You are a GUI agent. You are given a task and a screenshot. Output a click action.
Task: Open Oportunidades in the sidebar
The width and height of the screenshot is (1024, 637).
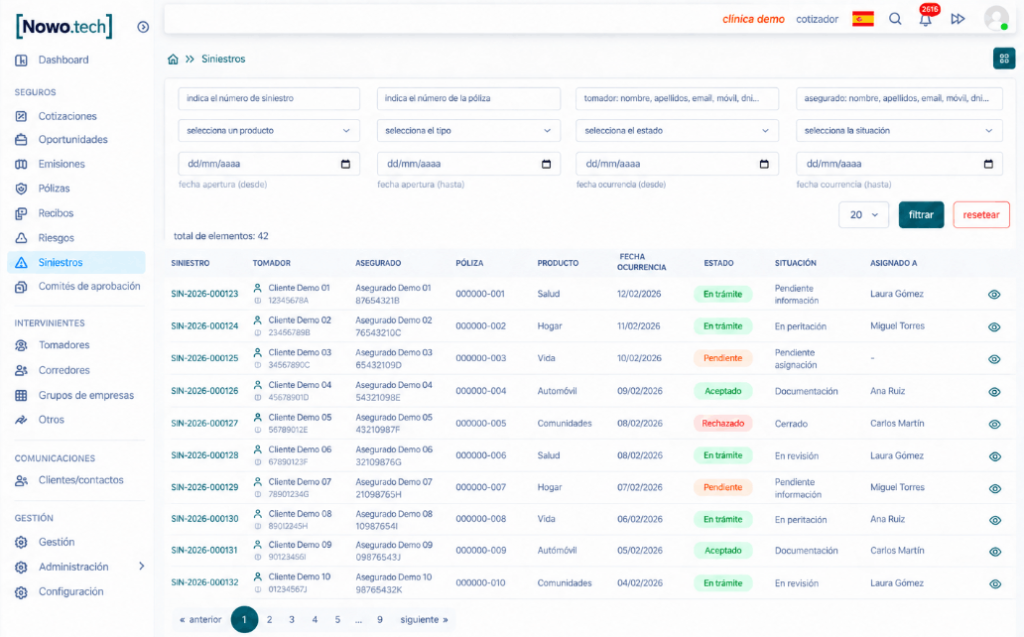coord(72,140)
